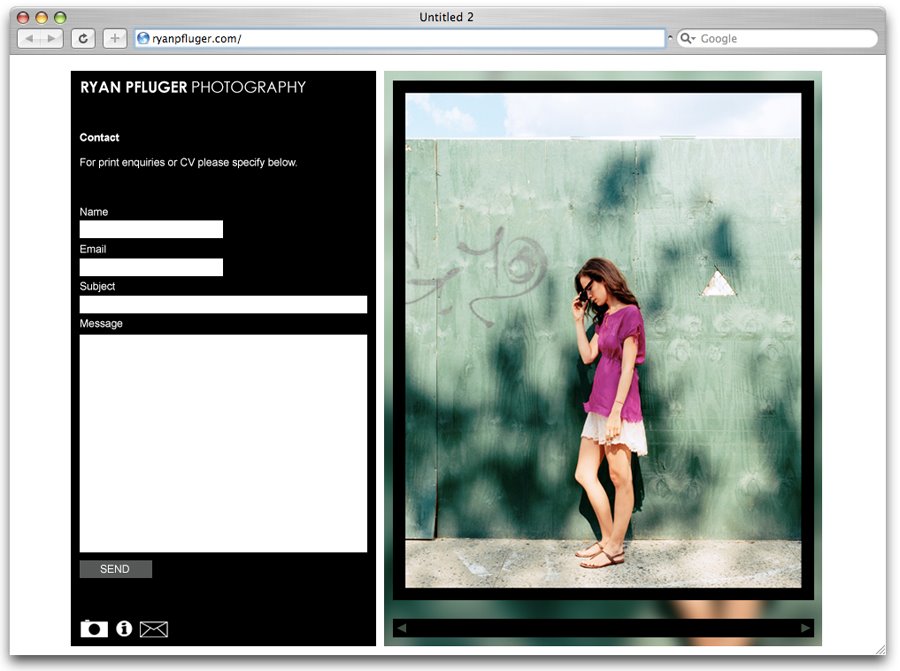Focus the Subject input field

pos(223,304)
